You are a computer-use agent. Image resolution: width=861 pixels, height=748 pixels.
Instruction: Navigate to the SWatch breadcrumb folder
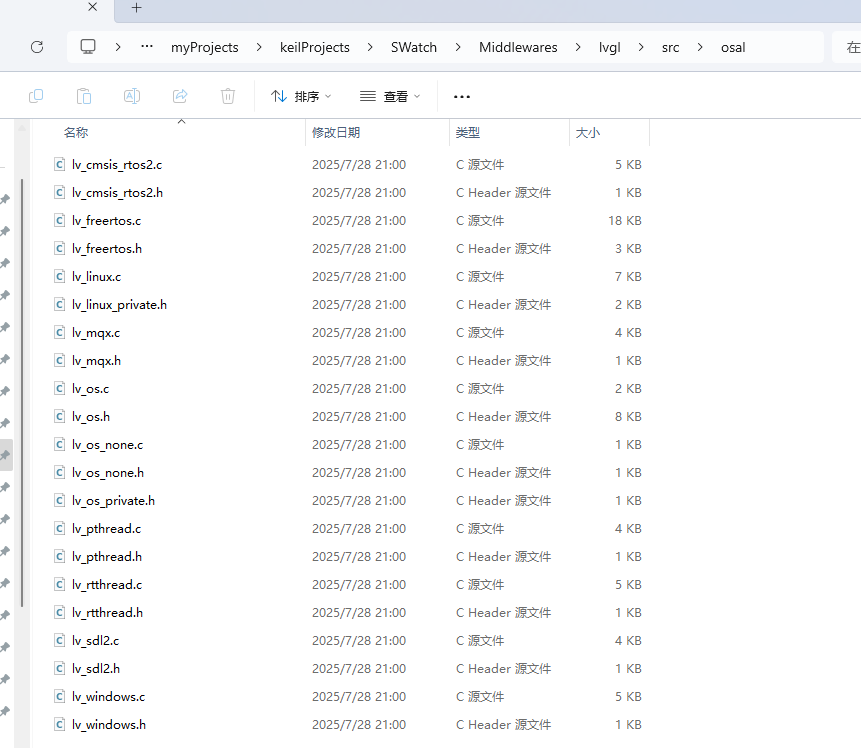414,47
